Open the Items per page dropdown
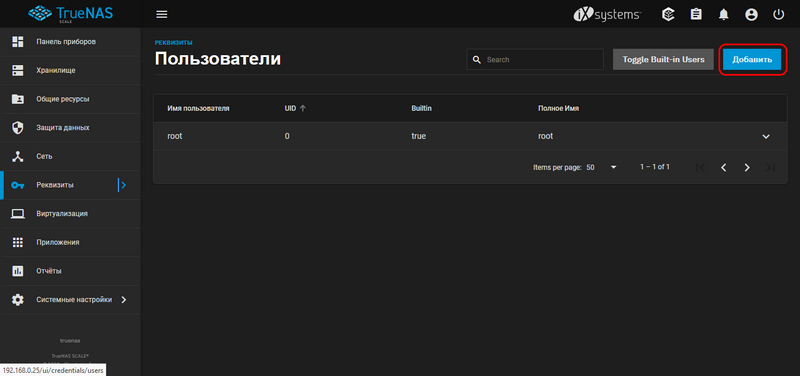Image resolution: width=800 pixels, height=376 pixels. pyautogui.click(x=602, y=167)
